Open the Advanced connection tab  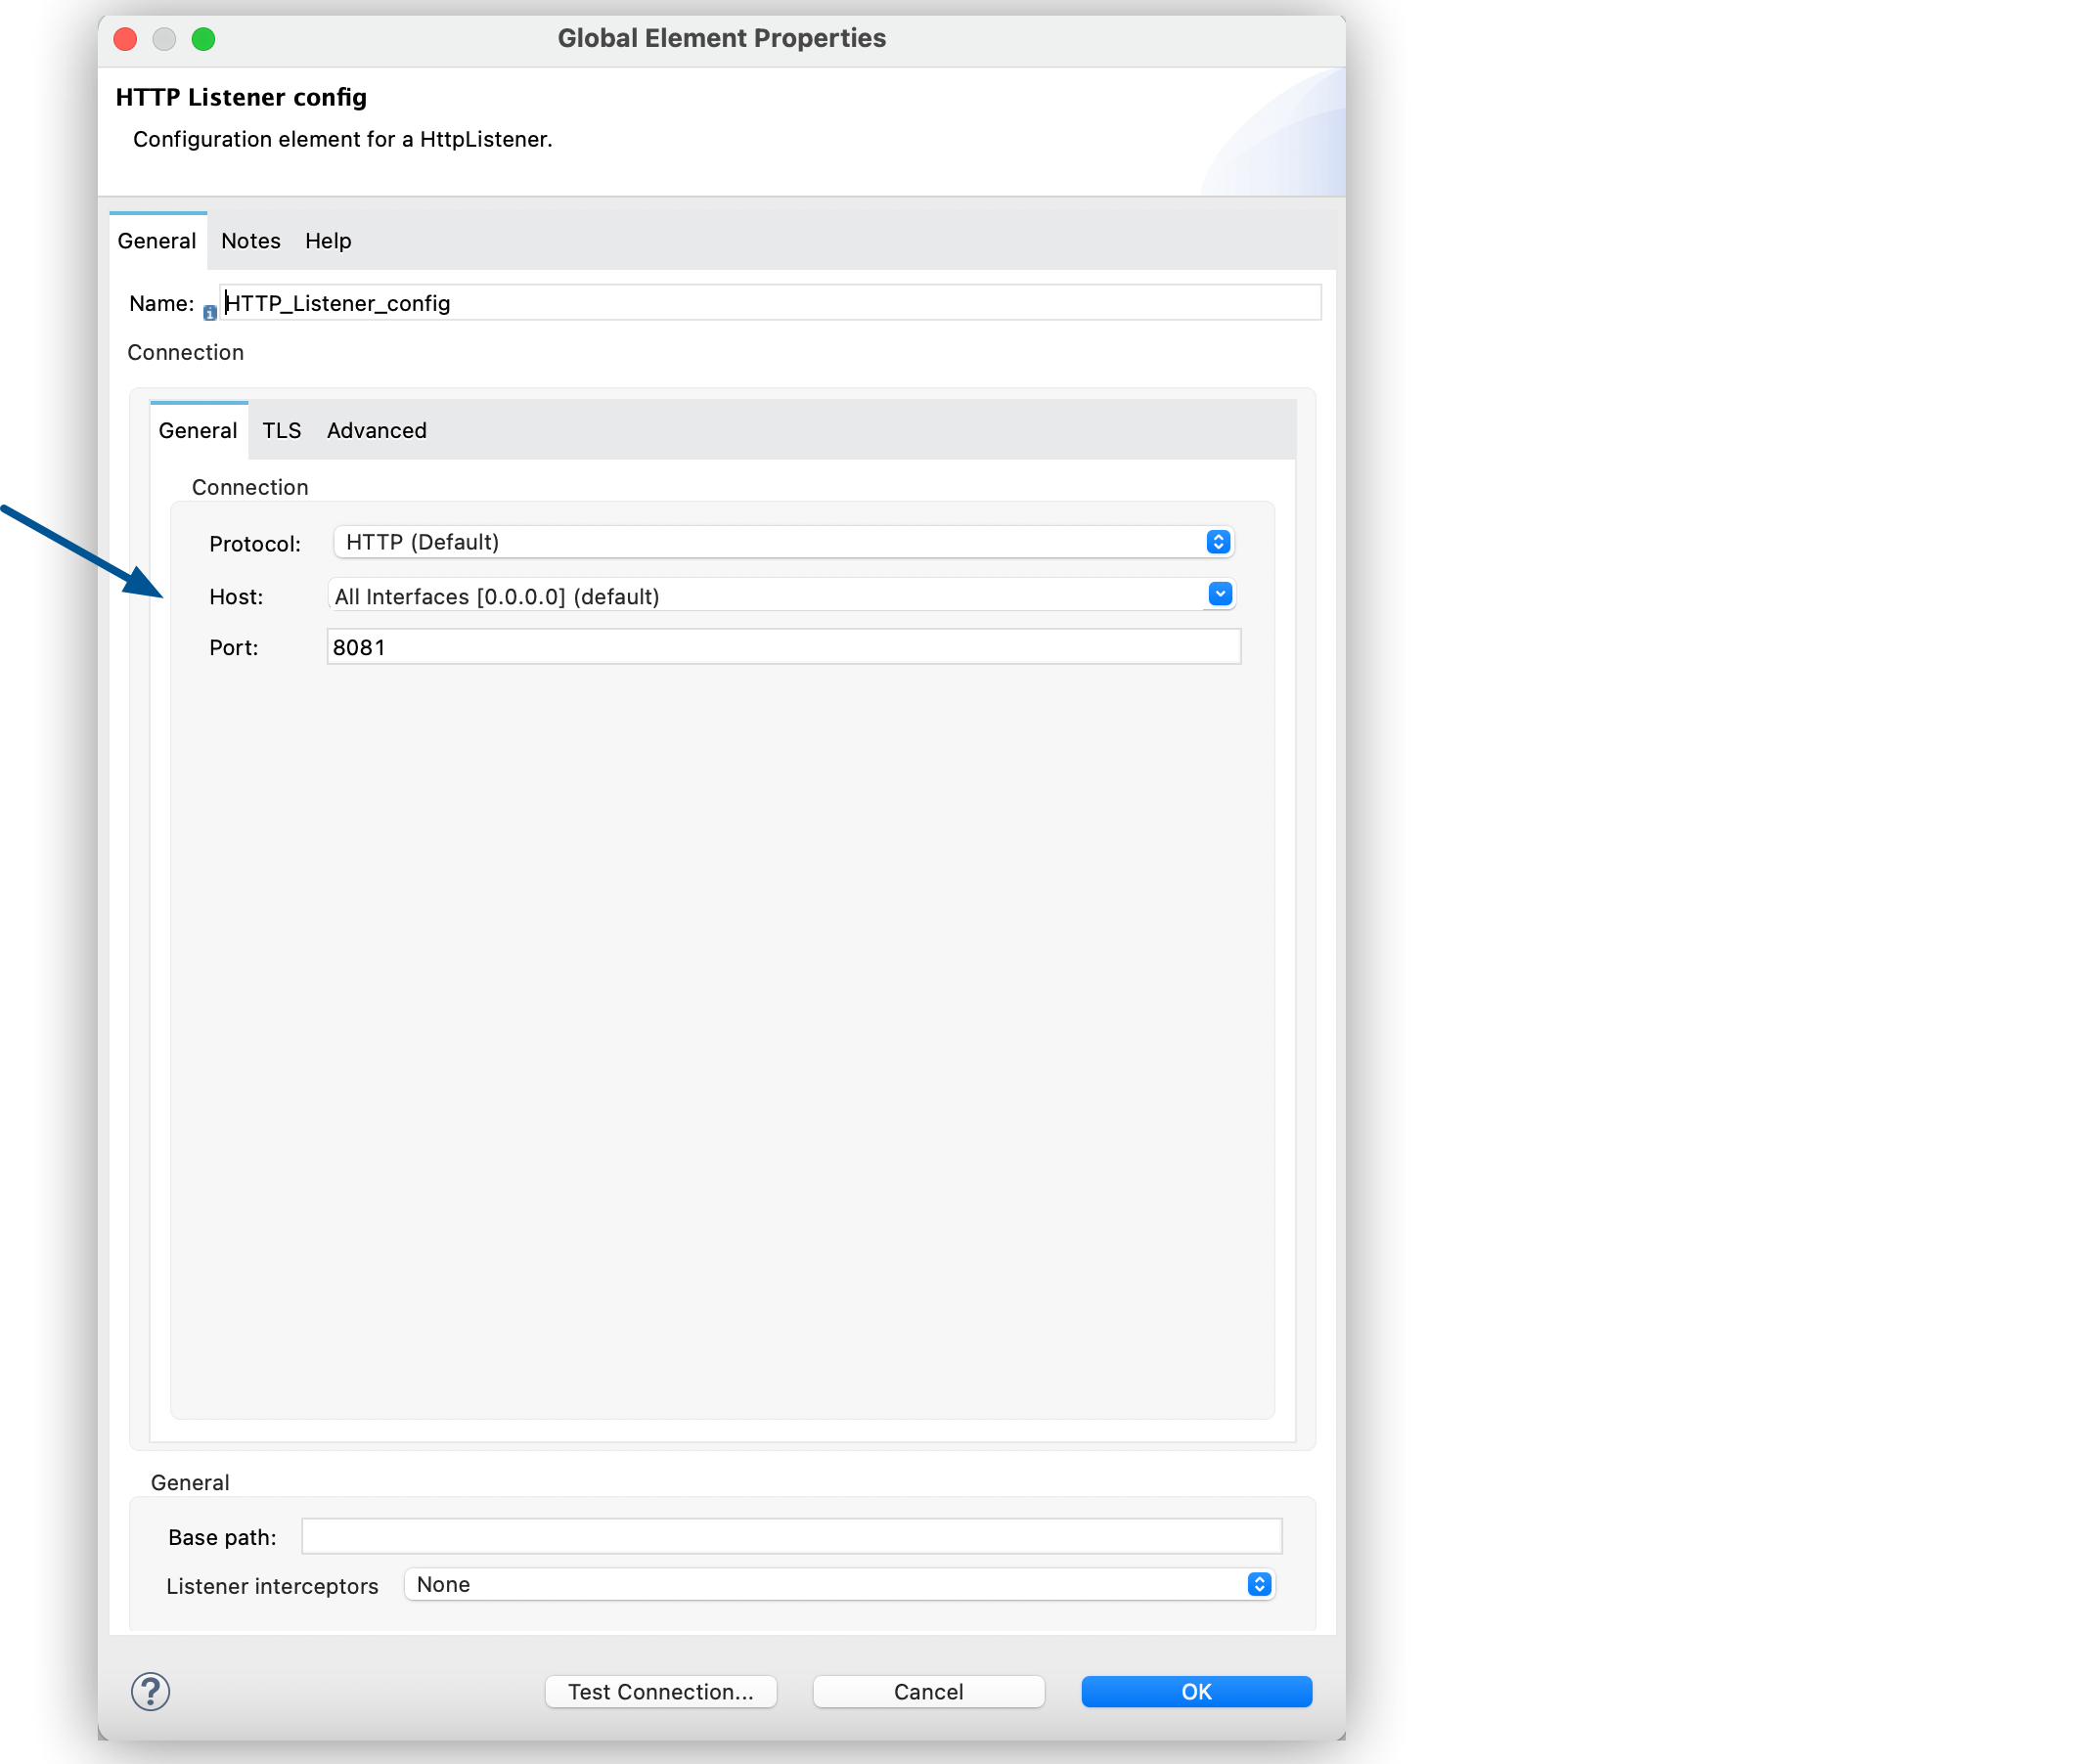point(377,430)
